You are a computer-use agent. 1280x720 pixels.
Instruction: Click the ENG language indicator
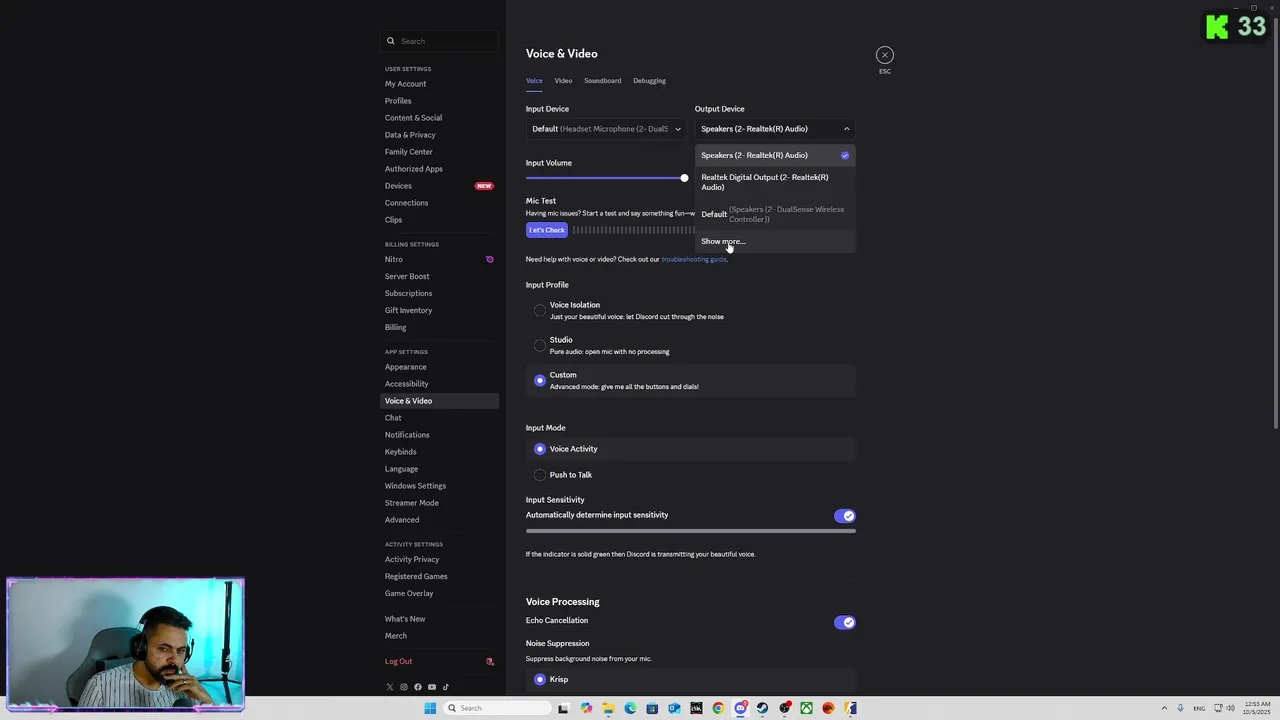click(x=1199, y=708)
